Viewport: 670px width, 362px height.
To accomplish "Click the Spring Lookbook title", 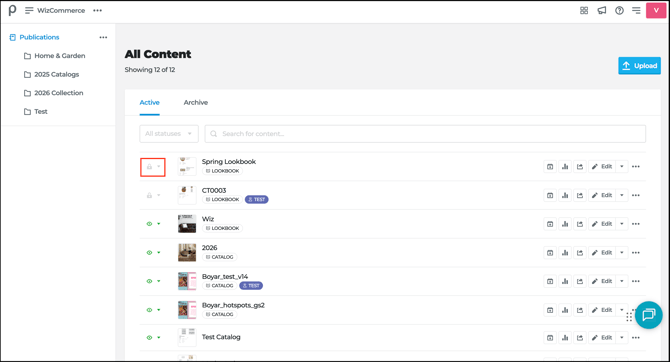I will 229,162.
